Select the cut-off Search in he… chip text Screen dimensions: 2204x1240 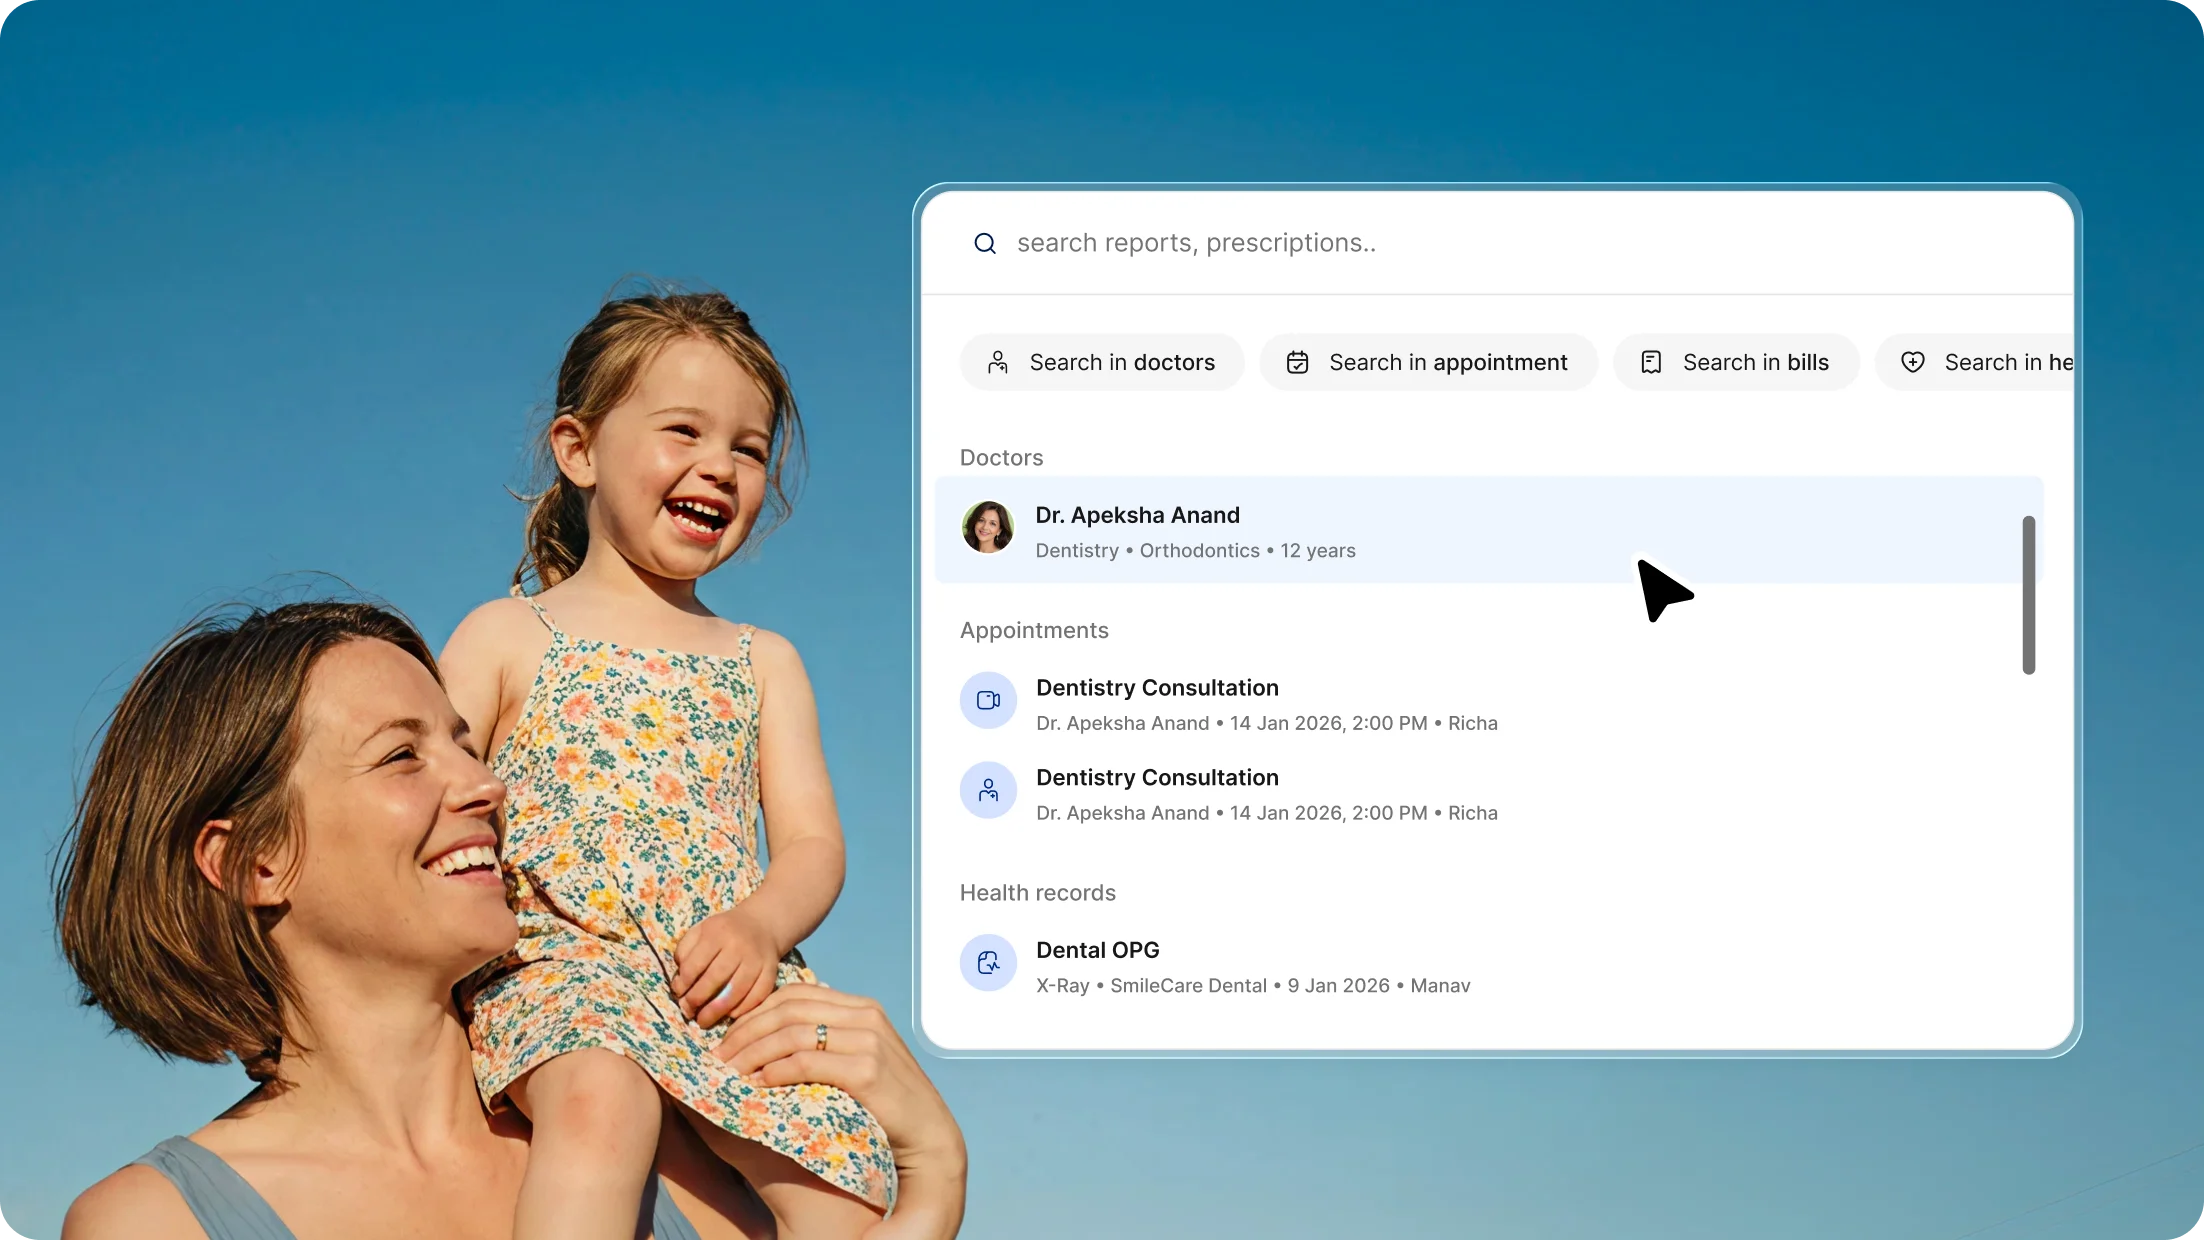pyautogui.click(x=2008, y=362)
